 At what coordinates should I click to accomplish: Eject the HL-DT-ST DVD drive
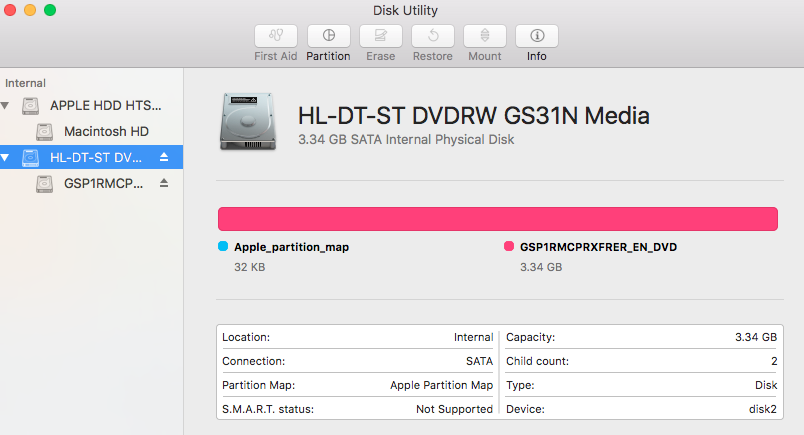point(164,157)
